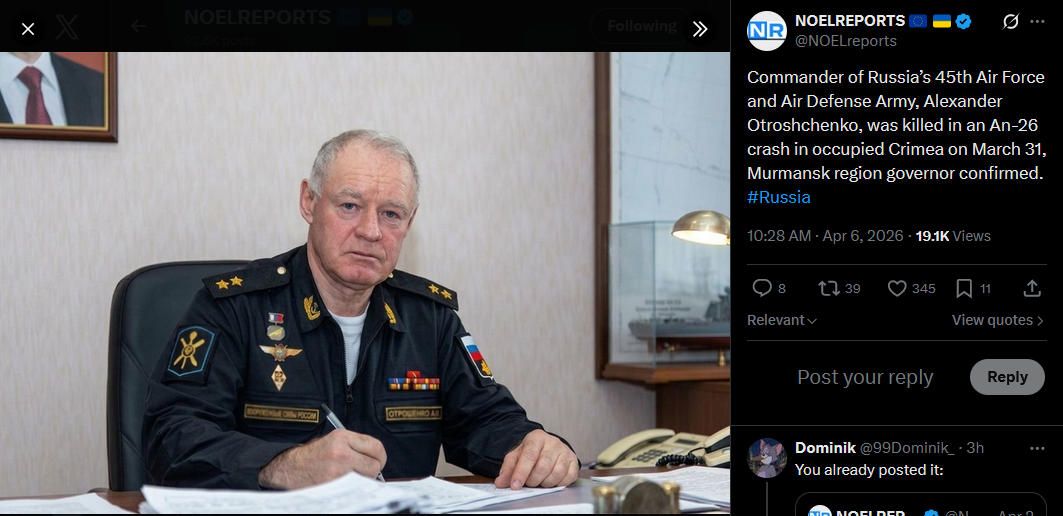This screenshot has width=1063, height=516.
Task: Like the post via heart icon
Action: (897, 288)
